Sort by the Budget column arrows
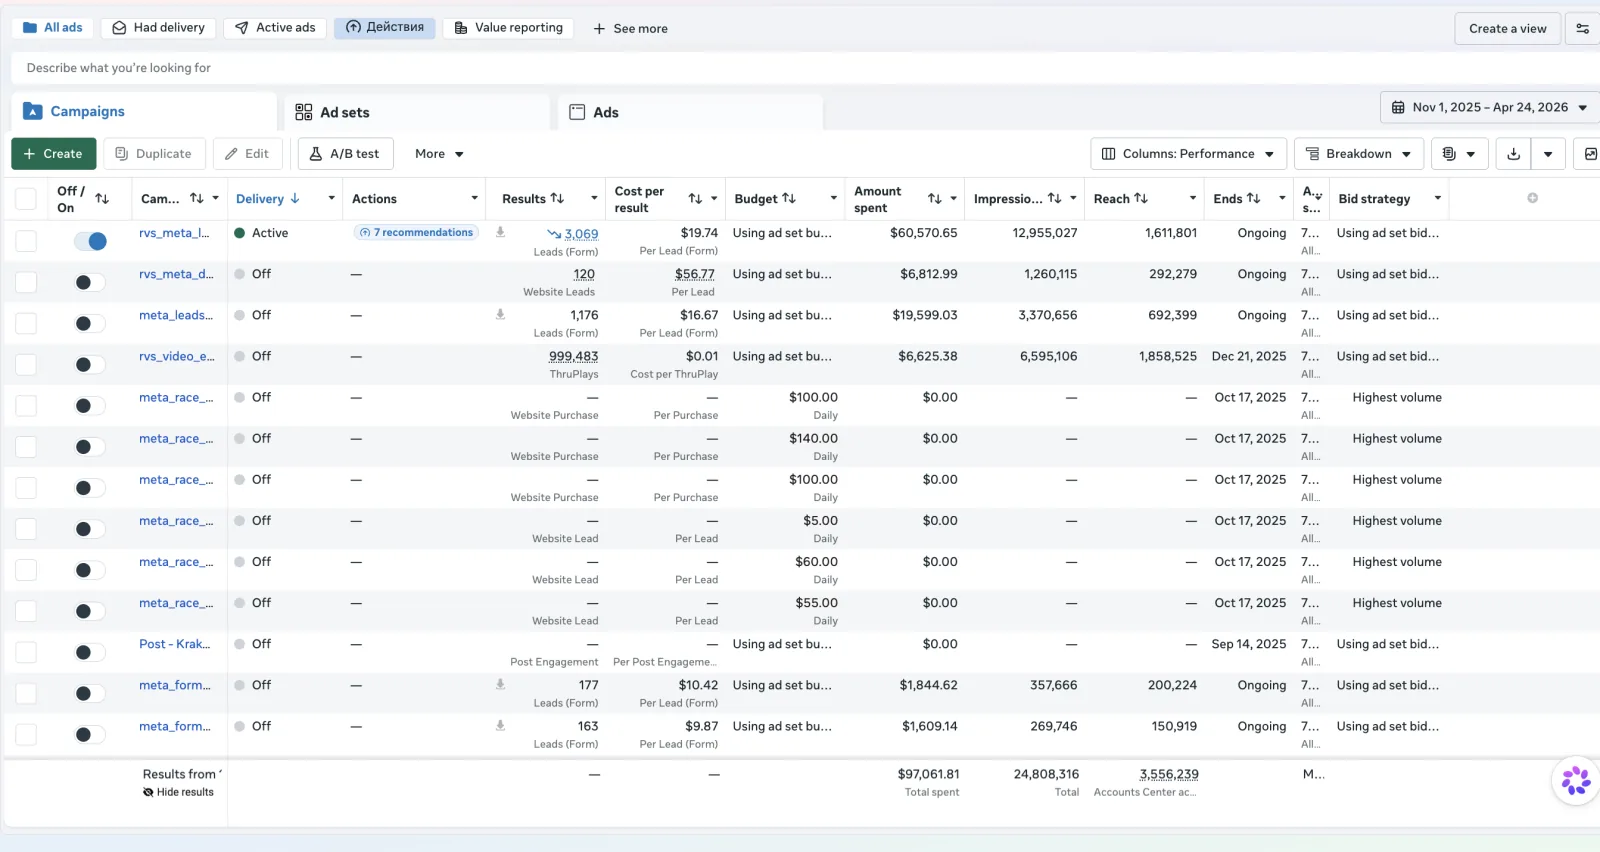1600x852 pixels. click(x=789, y=198)
